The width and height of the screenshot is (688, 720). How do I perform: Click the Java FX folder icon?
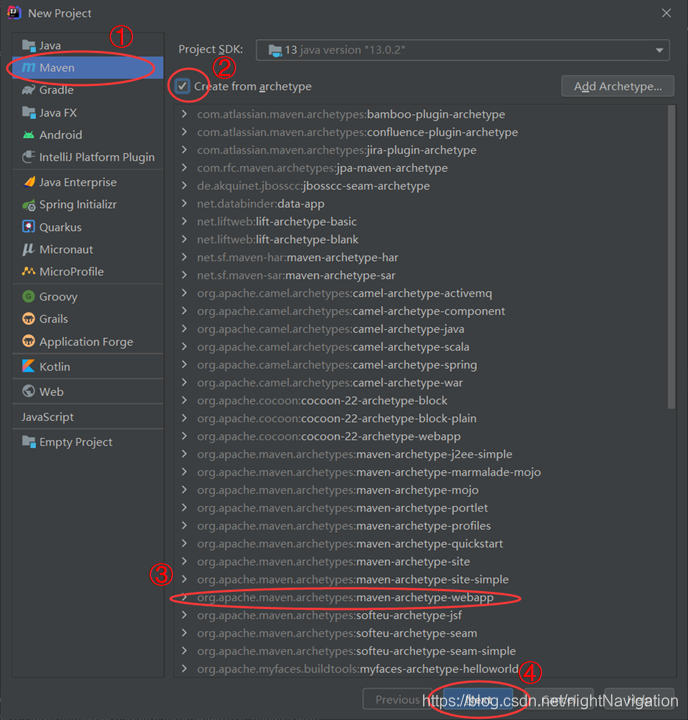coord(28,112)
